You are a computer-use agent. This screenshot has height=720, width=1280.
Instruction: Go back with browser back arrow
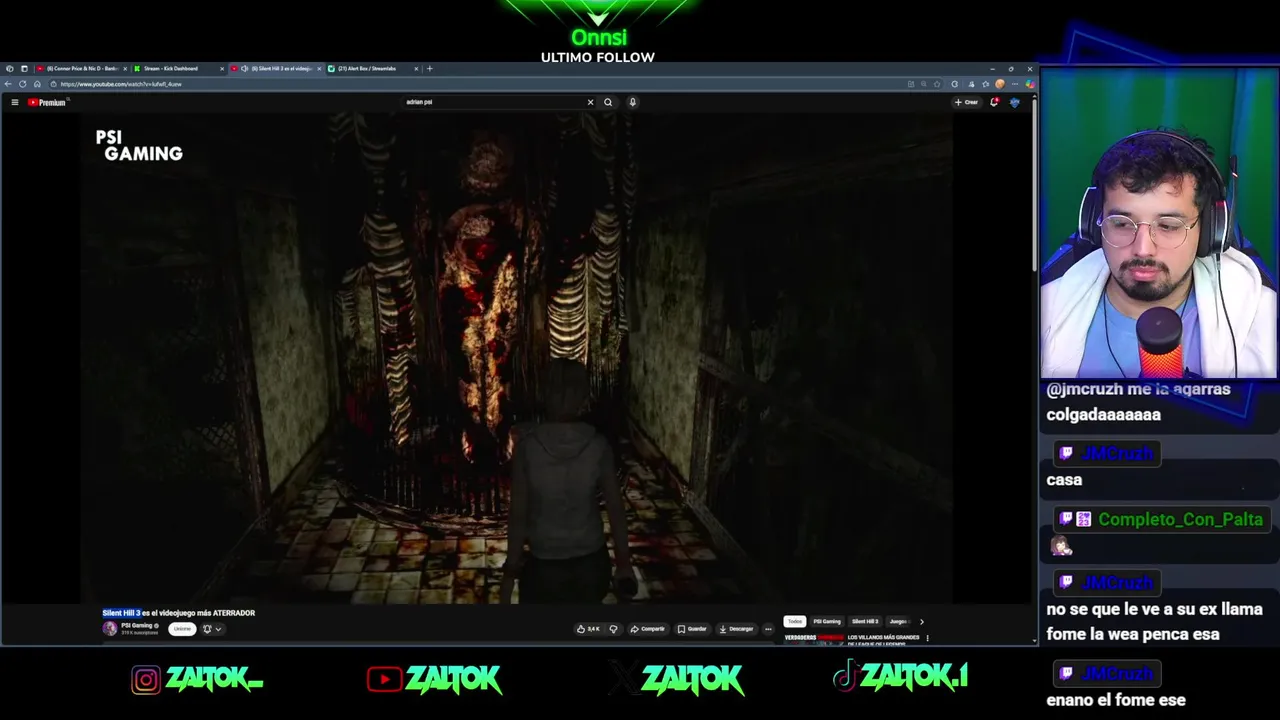8,84
